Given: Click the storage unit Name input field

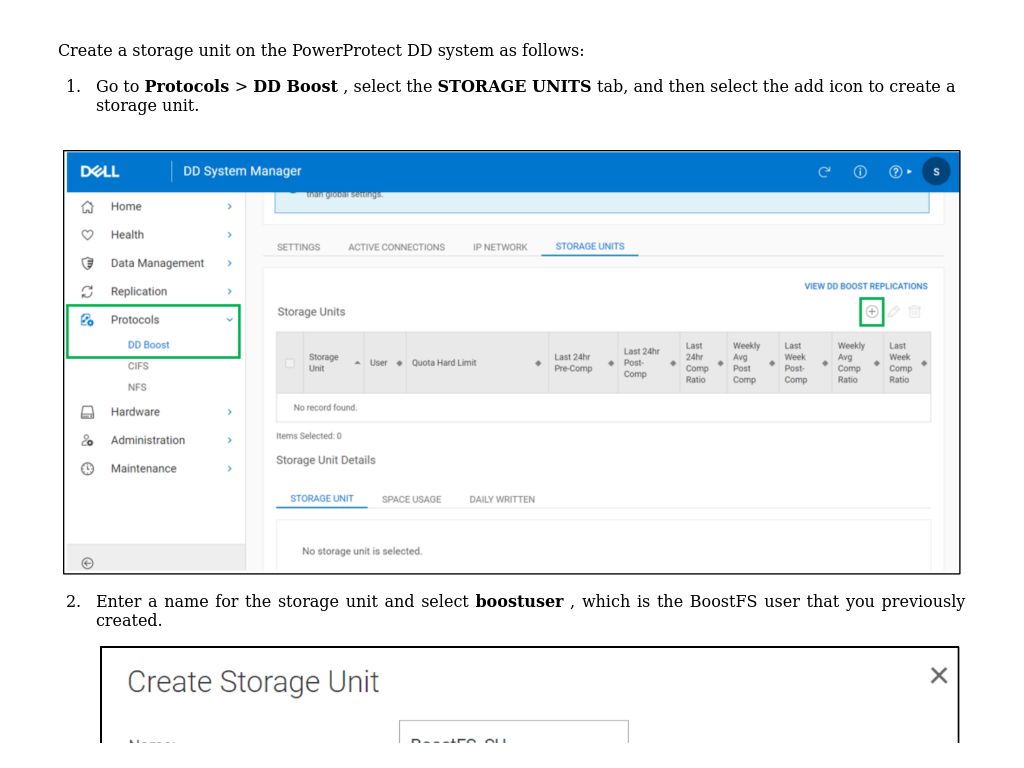Looking at the screenshot, I should [513, 733].
